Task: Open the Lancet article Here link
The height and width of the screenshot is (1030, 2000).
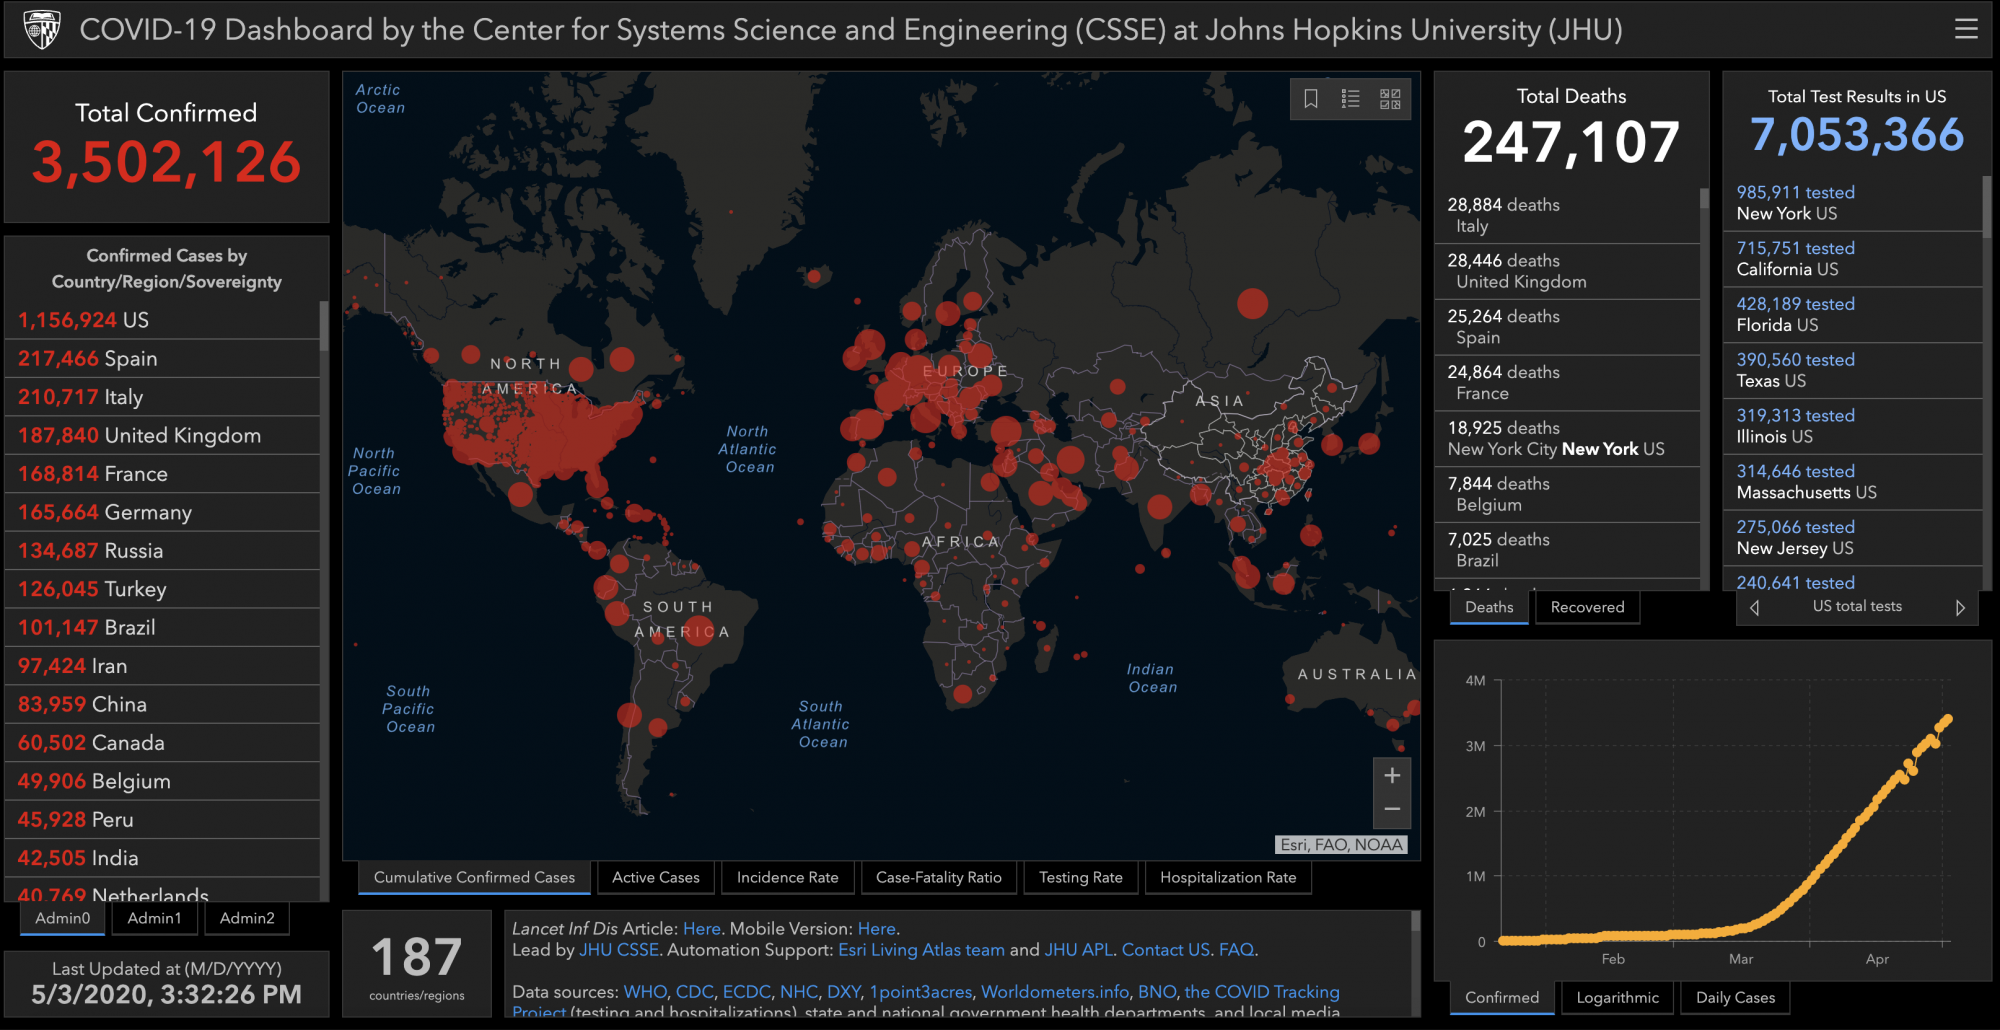Action: click(701, 928)
